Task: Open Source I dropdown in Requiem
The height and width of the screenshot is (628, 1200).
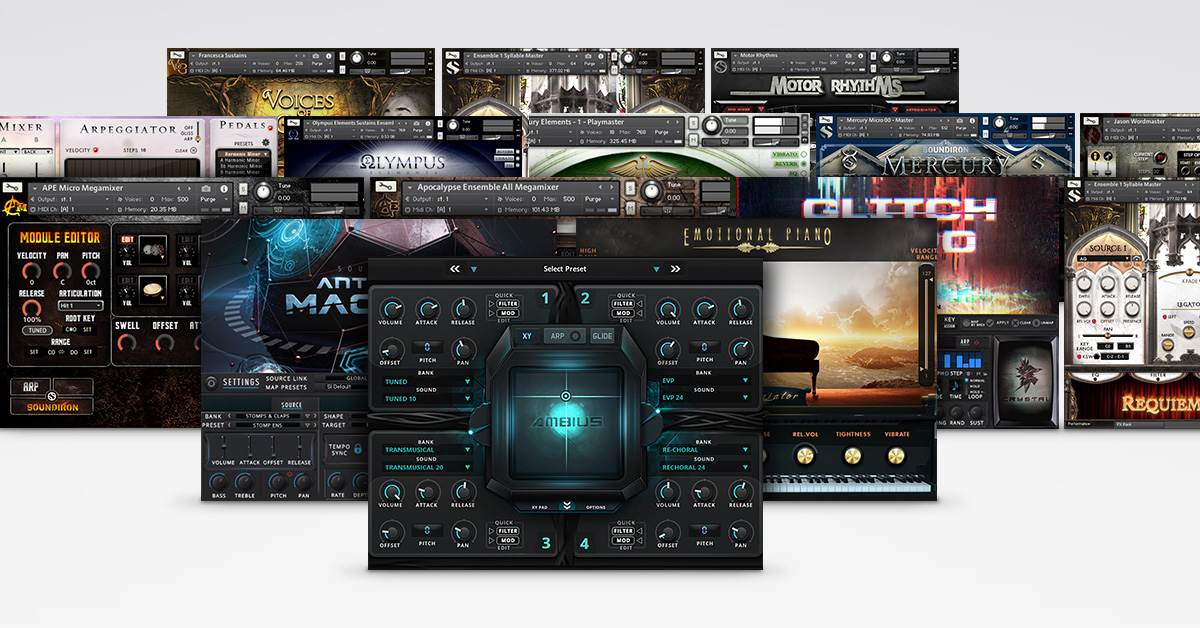Action: [x=1105, y=258]
